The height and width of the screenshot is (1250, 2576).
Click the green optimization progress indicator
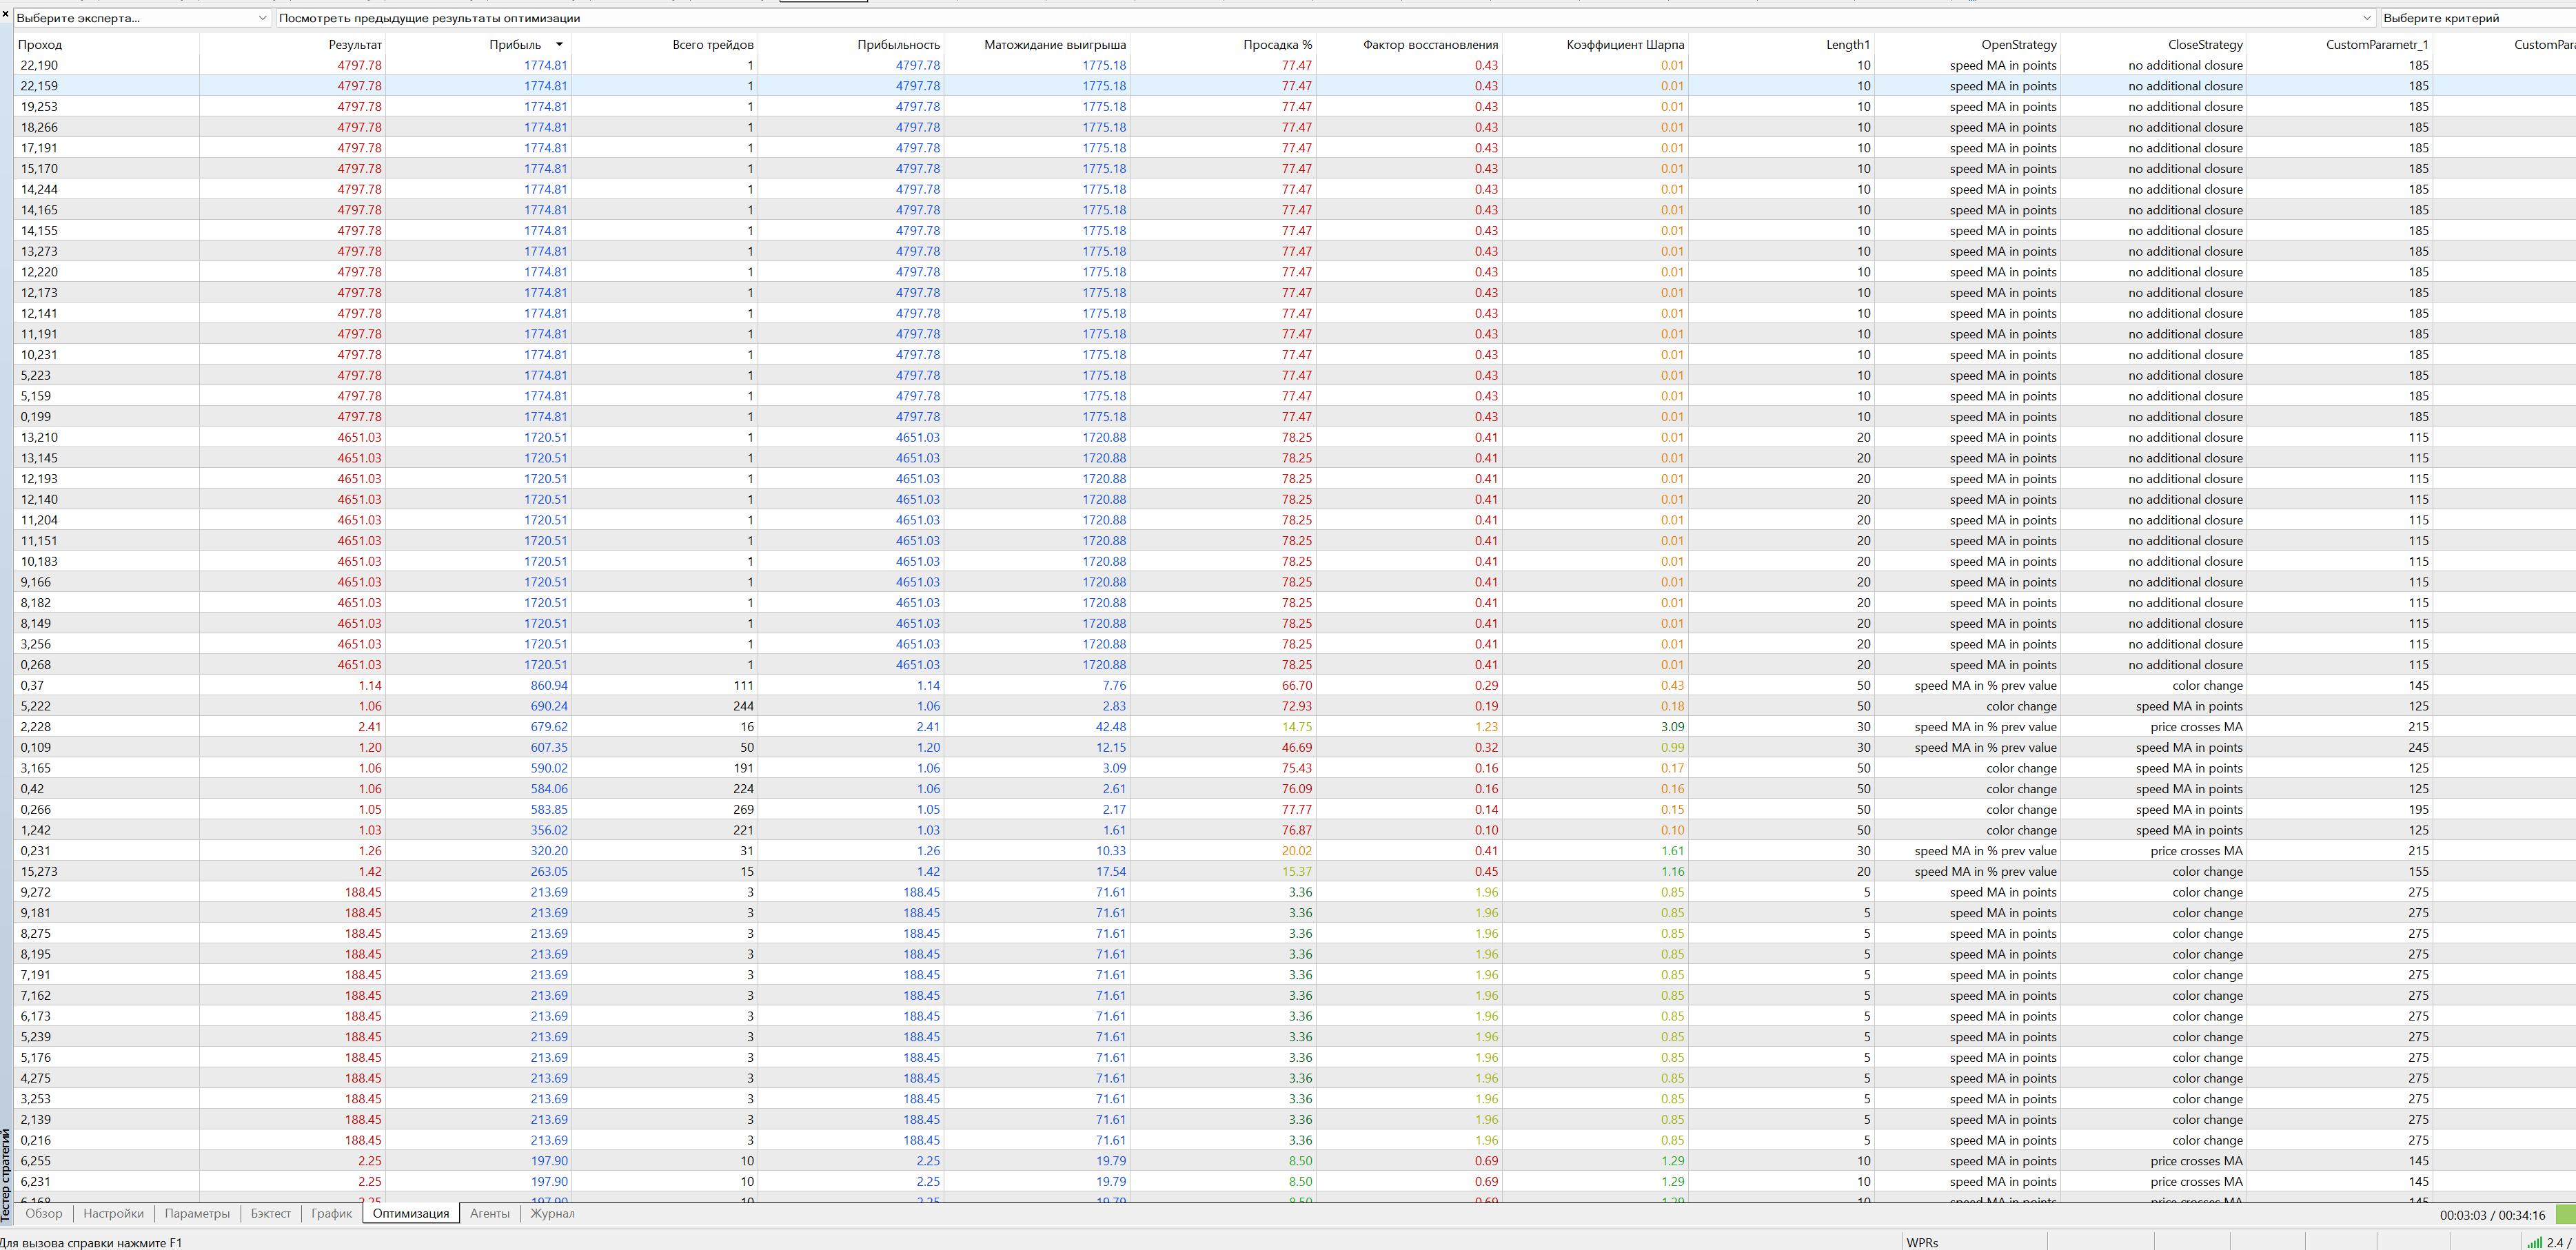[2565, 1214]
